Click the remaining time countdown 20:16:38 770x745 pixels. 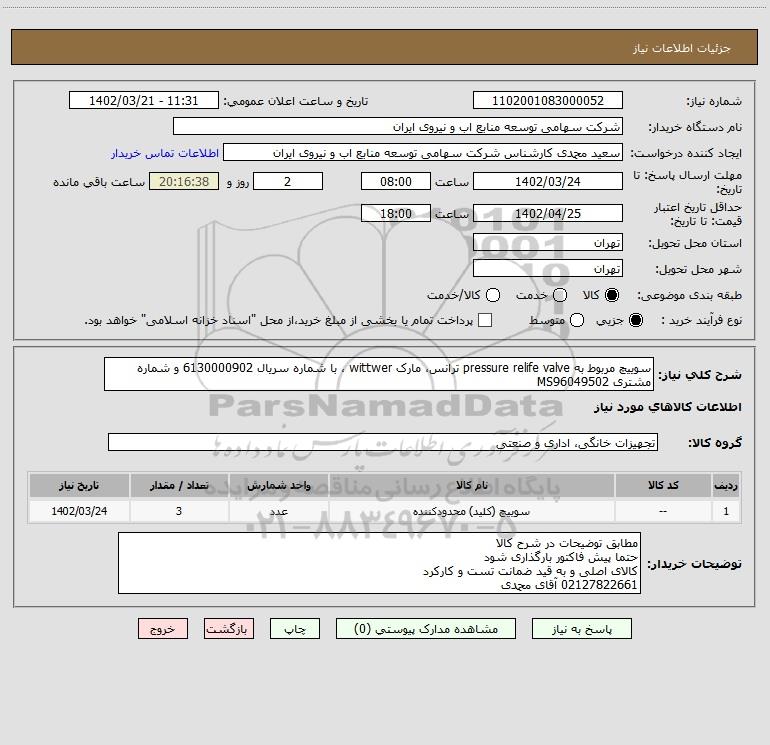184,181
